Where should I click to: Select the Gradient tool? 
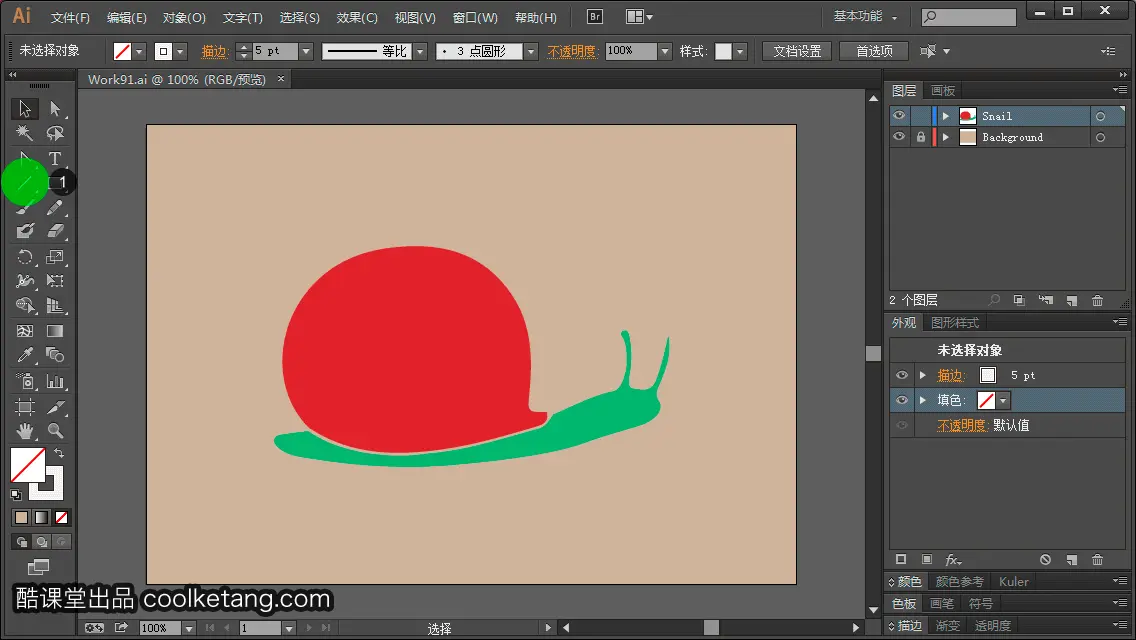pyautogui.click(x=55, y=331)
